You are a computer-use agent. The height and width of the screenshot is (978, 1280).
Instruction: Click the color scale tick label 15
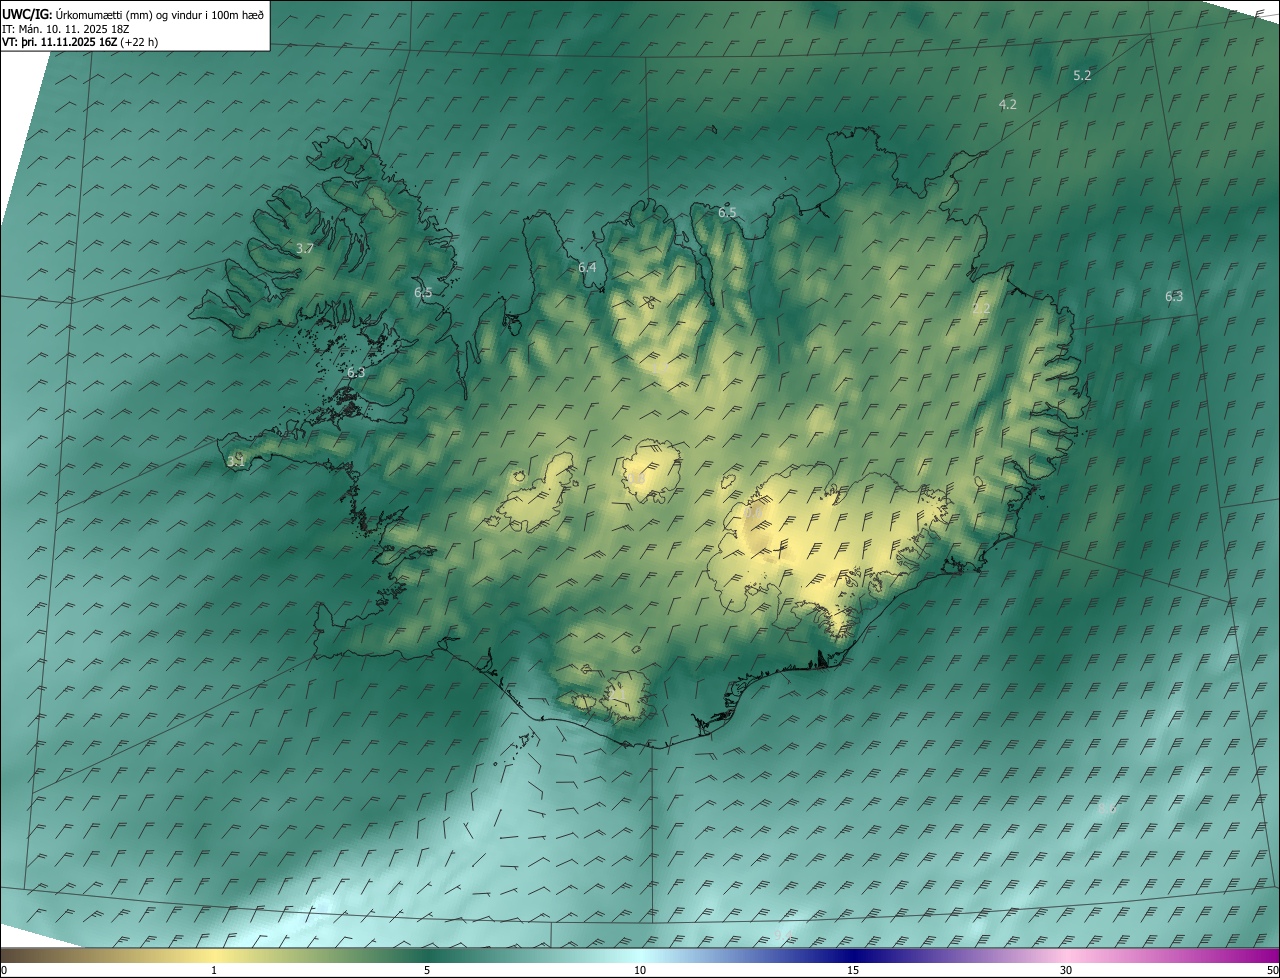click(853, 970)
